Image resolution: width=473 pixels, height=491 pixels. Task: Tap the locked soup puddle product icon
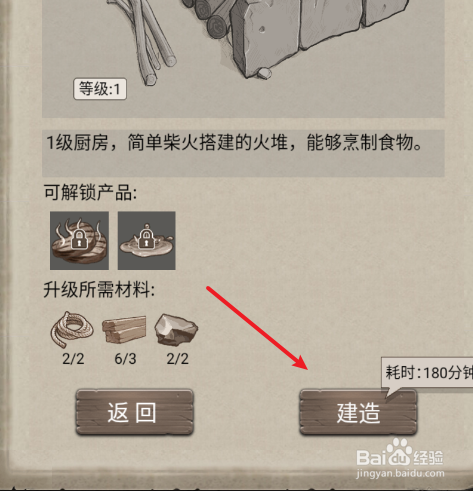pos(147,240)
